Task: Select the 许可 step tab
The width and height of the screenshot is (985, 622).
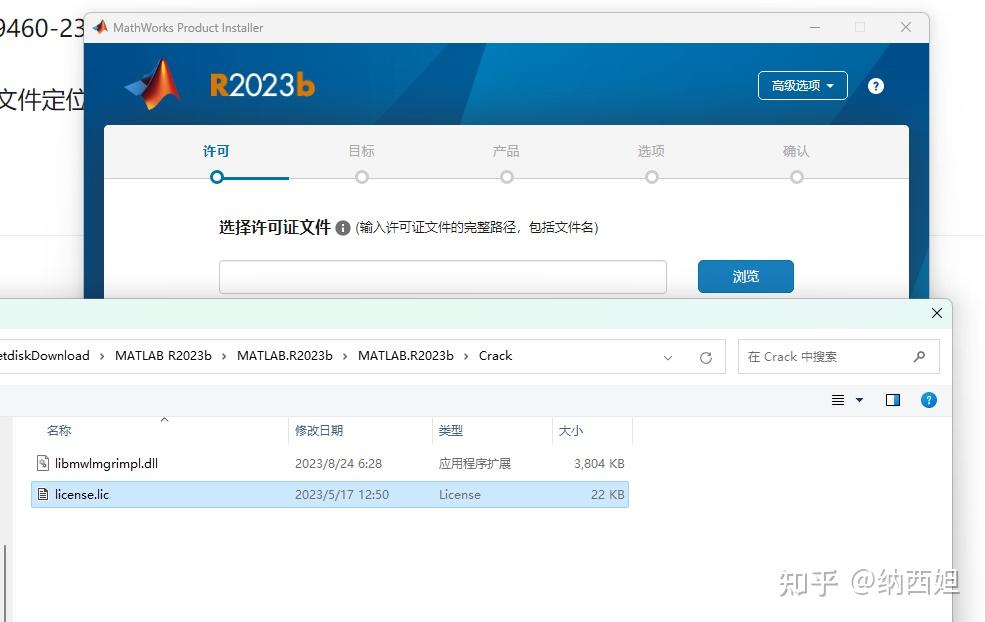Action: [216, 151]
